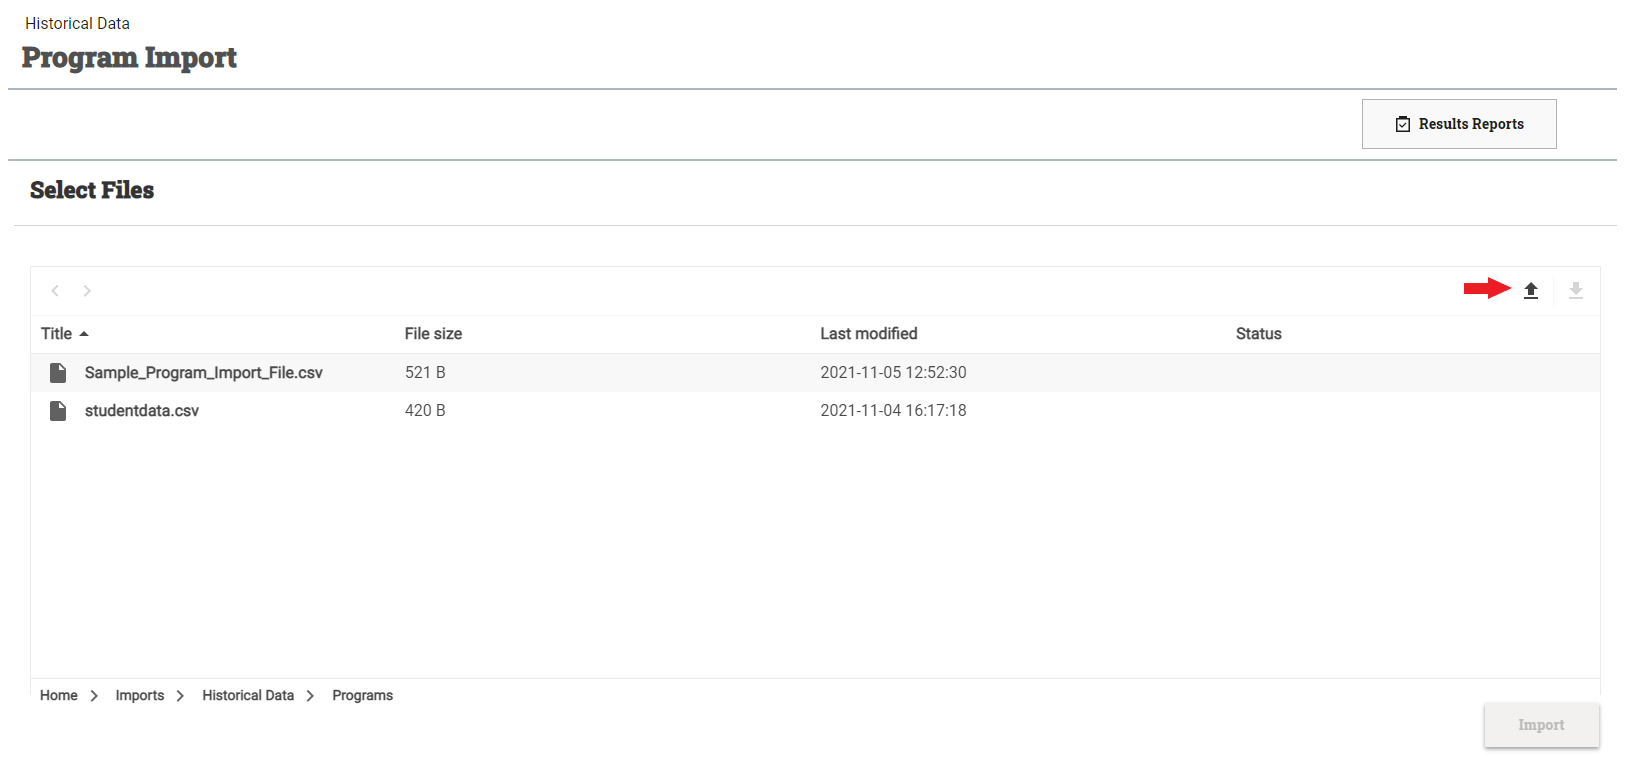
Task: Select Sample_Program_Import_File.csv
Action: pyautogui.click(x=204, y=373)
